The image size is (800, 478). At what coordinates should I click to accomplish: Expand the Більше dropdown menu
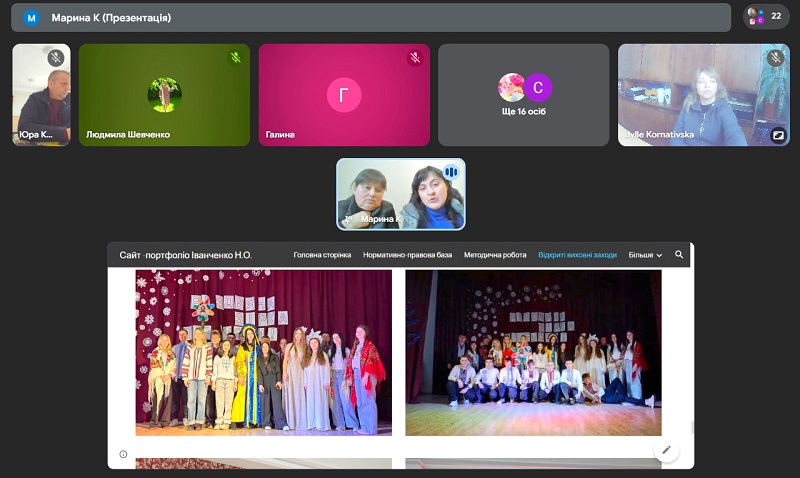pos(645,255)
